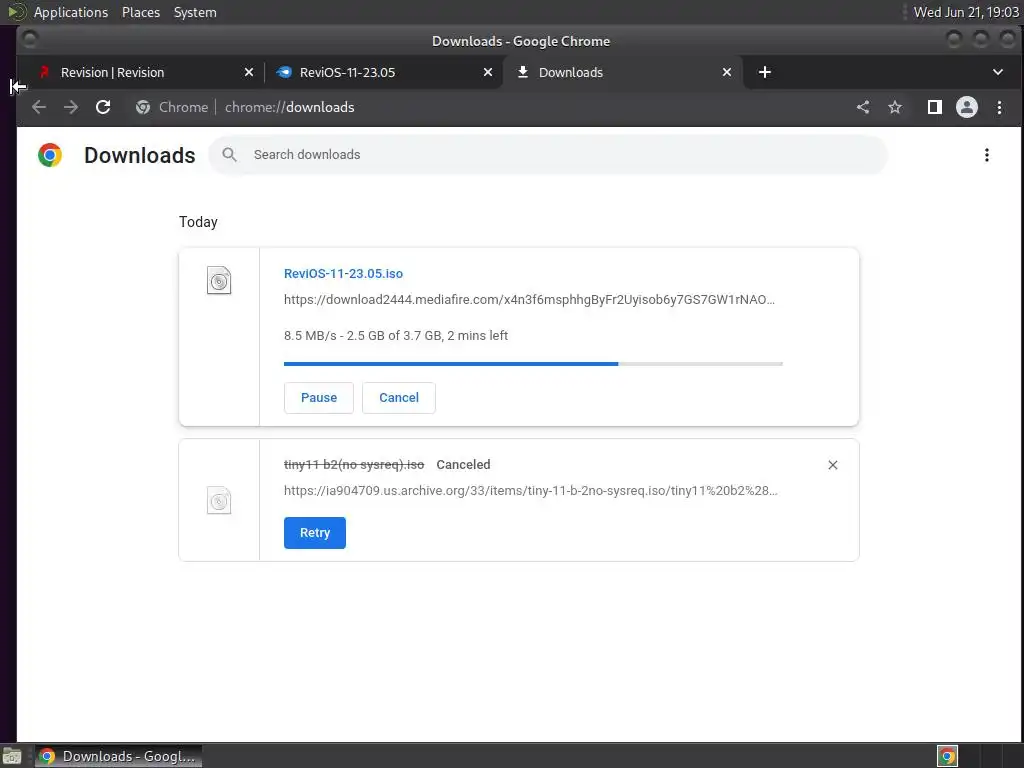Open the System menu
The image size is (1024, 768).
point(195,12)
